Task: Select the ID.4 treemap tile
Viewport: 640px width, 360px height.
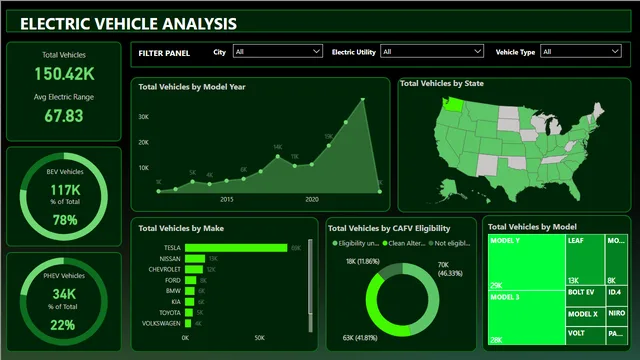Action: point(616,296)
